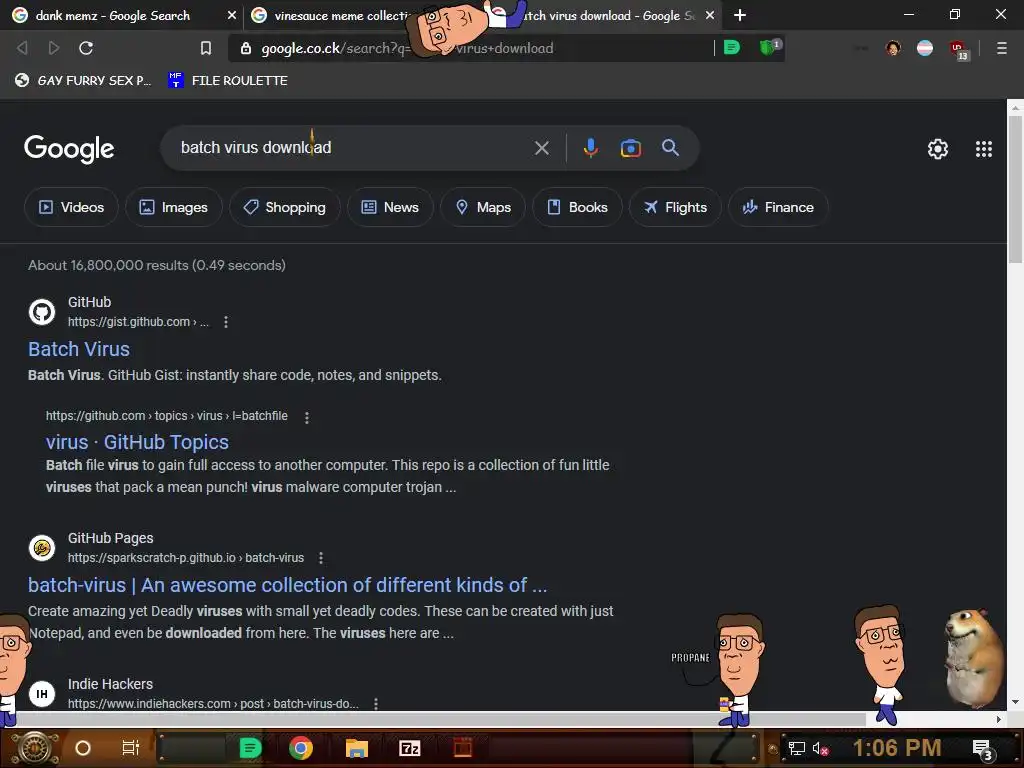Image resolution: width=1024 pixels, height=768 pixels.
Task: Open the browser hamburger menu
Action: point(1001,48)
